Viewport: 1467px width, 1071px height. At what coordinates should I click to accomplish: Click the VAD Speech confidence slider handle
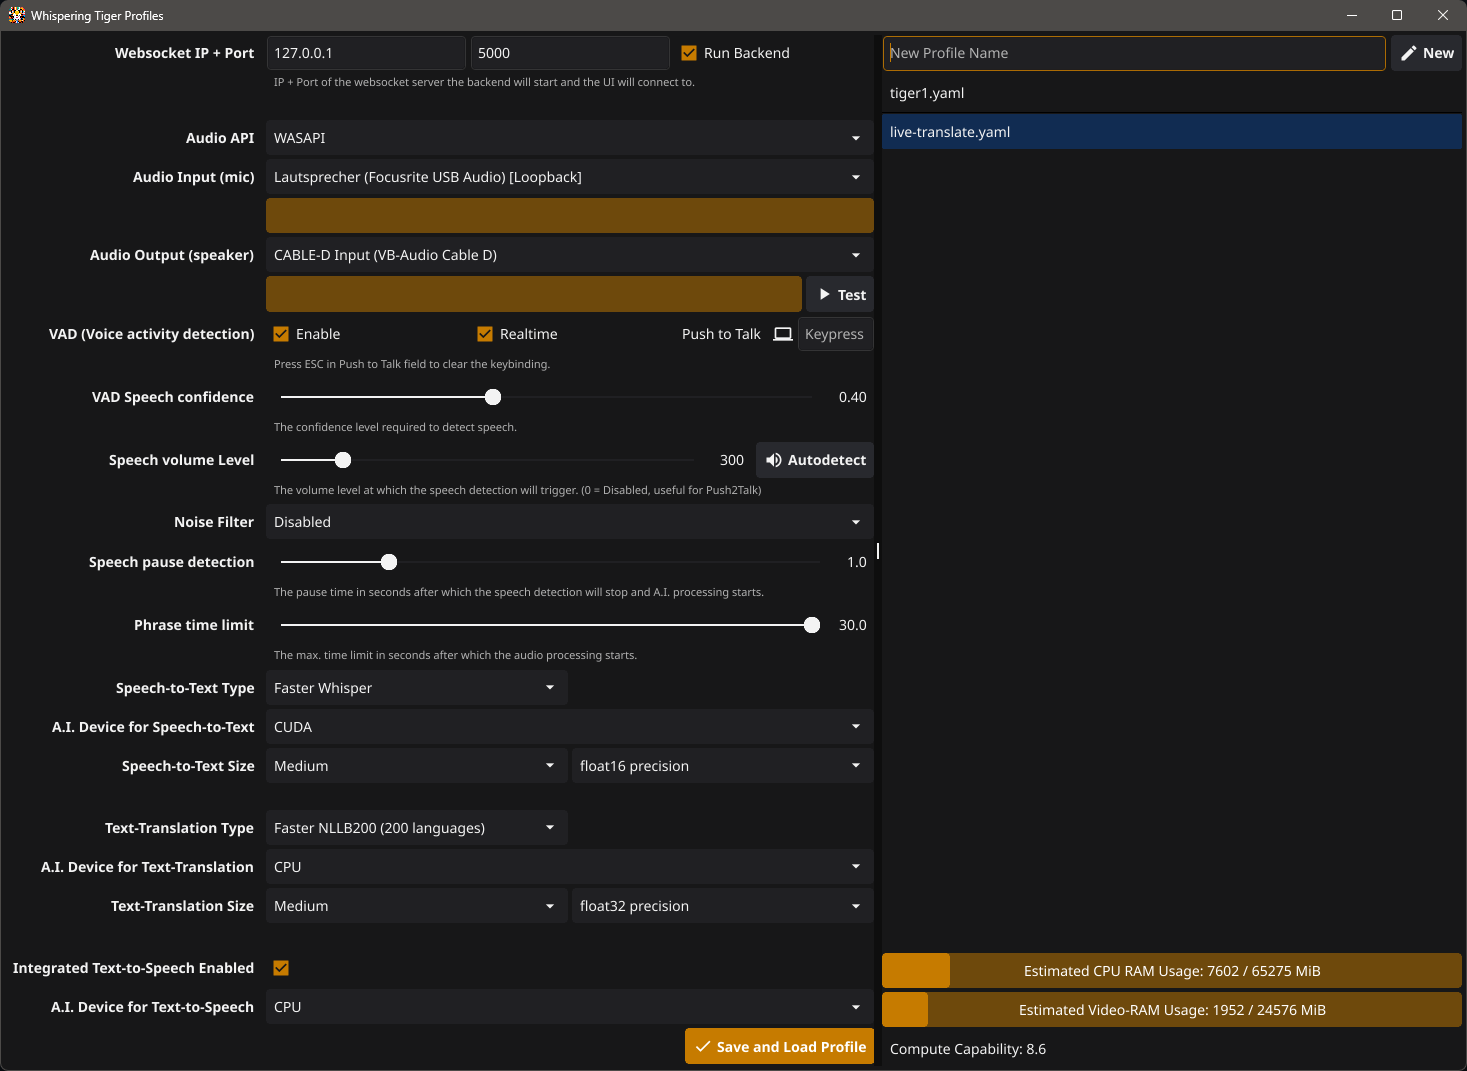pyautogui.click(x=493, y=397)
